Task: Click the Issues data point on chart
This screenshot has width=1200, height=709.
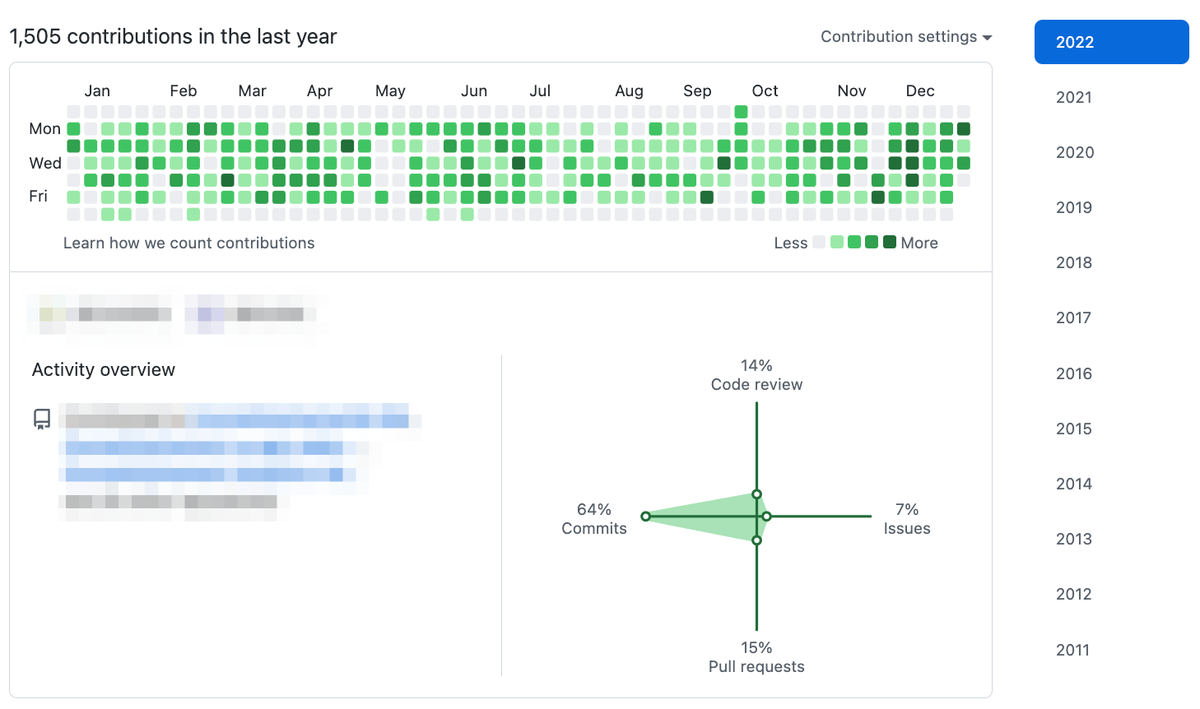Action: pyautogui.click(x=767, y=516)
